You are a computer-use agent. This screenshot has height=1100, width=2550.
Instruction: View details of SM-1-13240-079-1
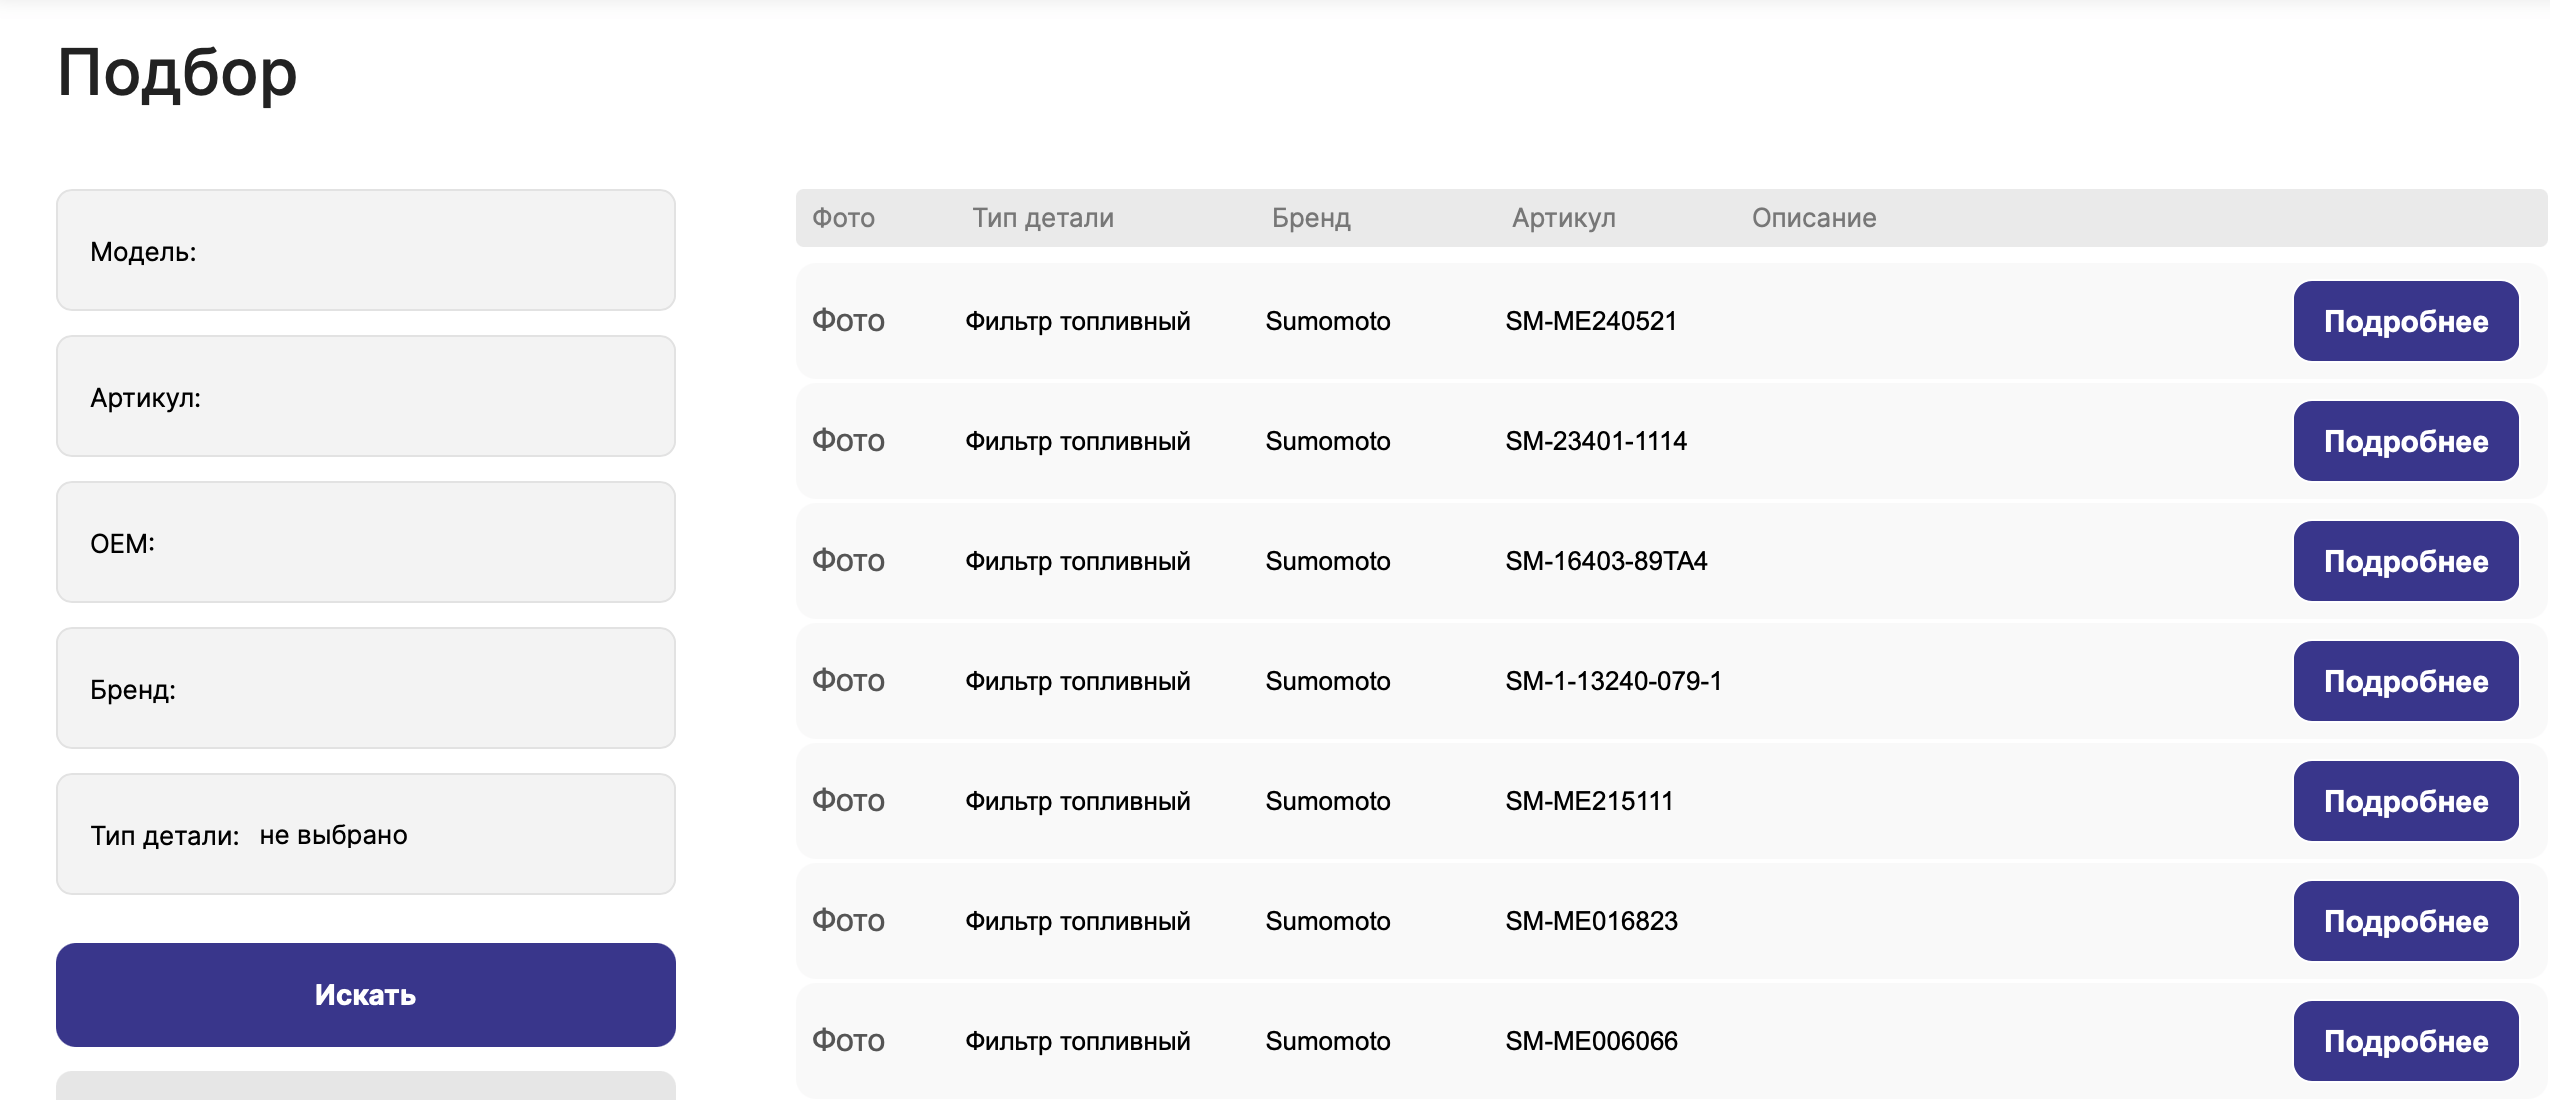(2405, 681)
